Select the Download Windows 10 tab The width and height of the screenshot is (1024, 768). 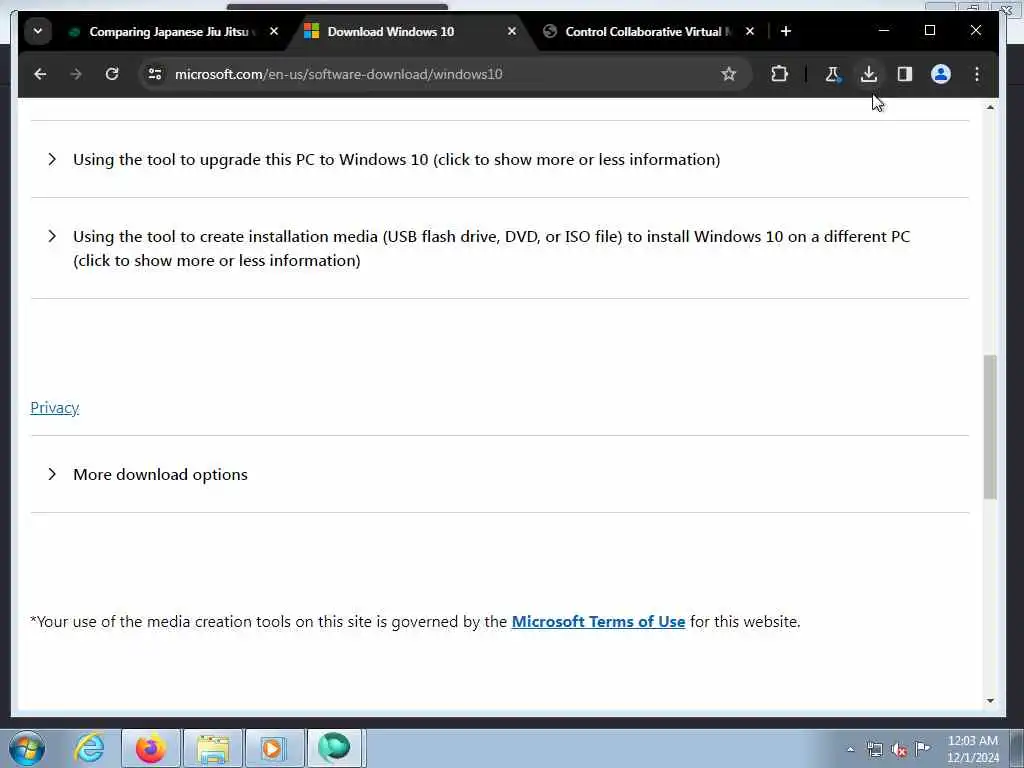click(x=413, y=31)
